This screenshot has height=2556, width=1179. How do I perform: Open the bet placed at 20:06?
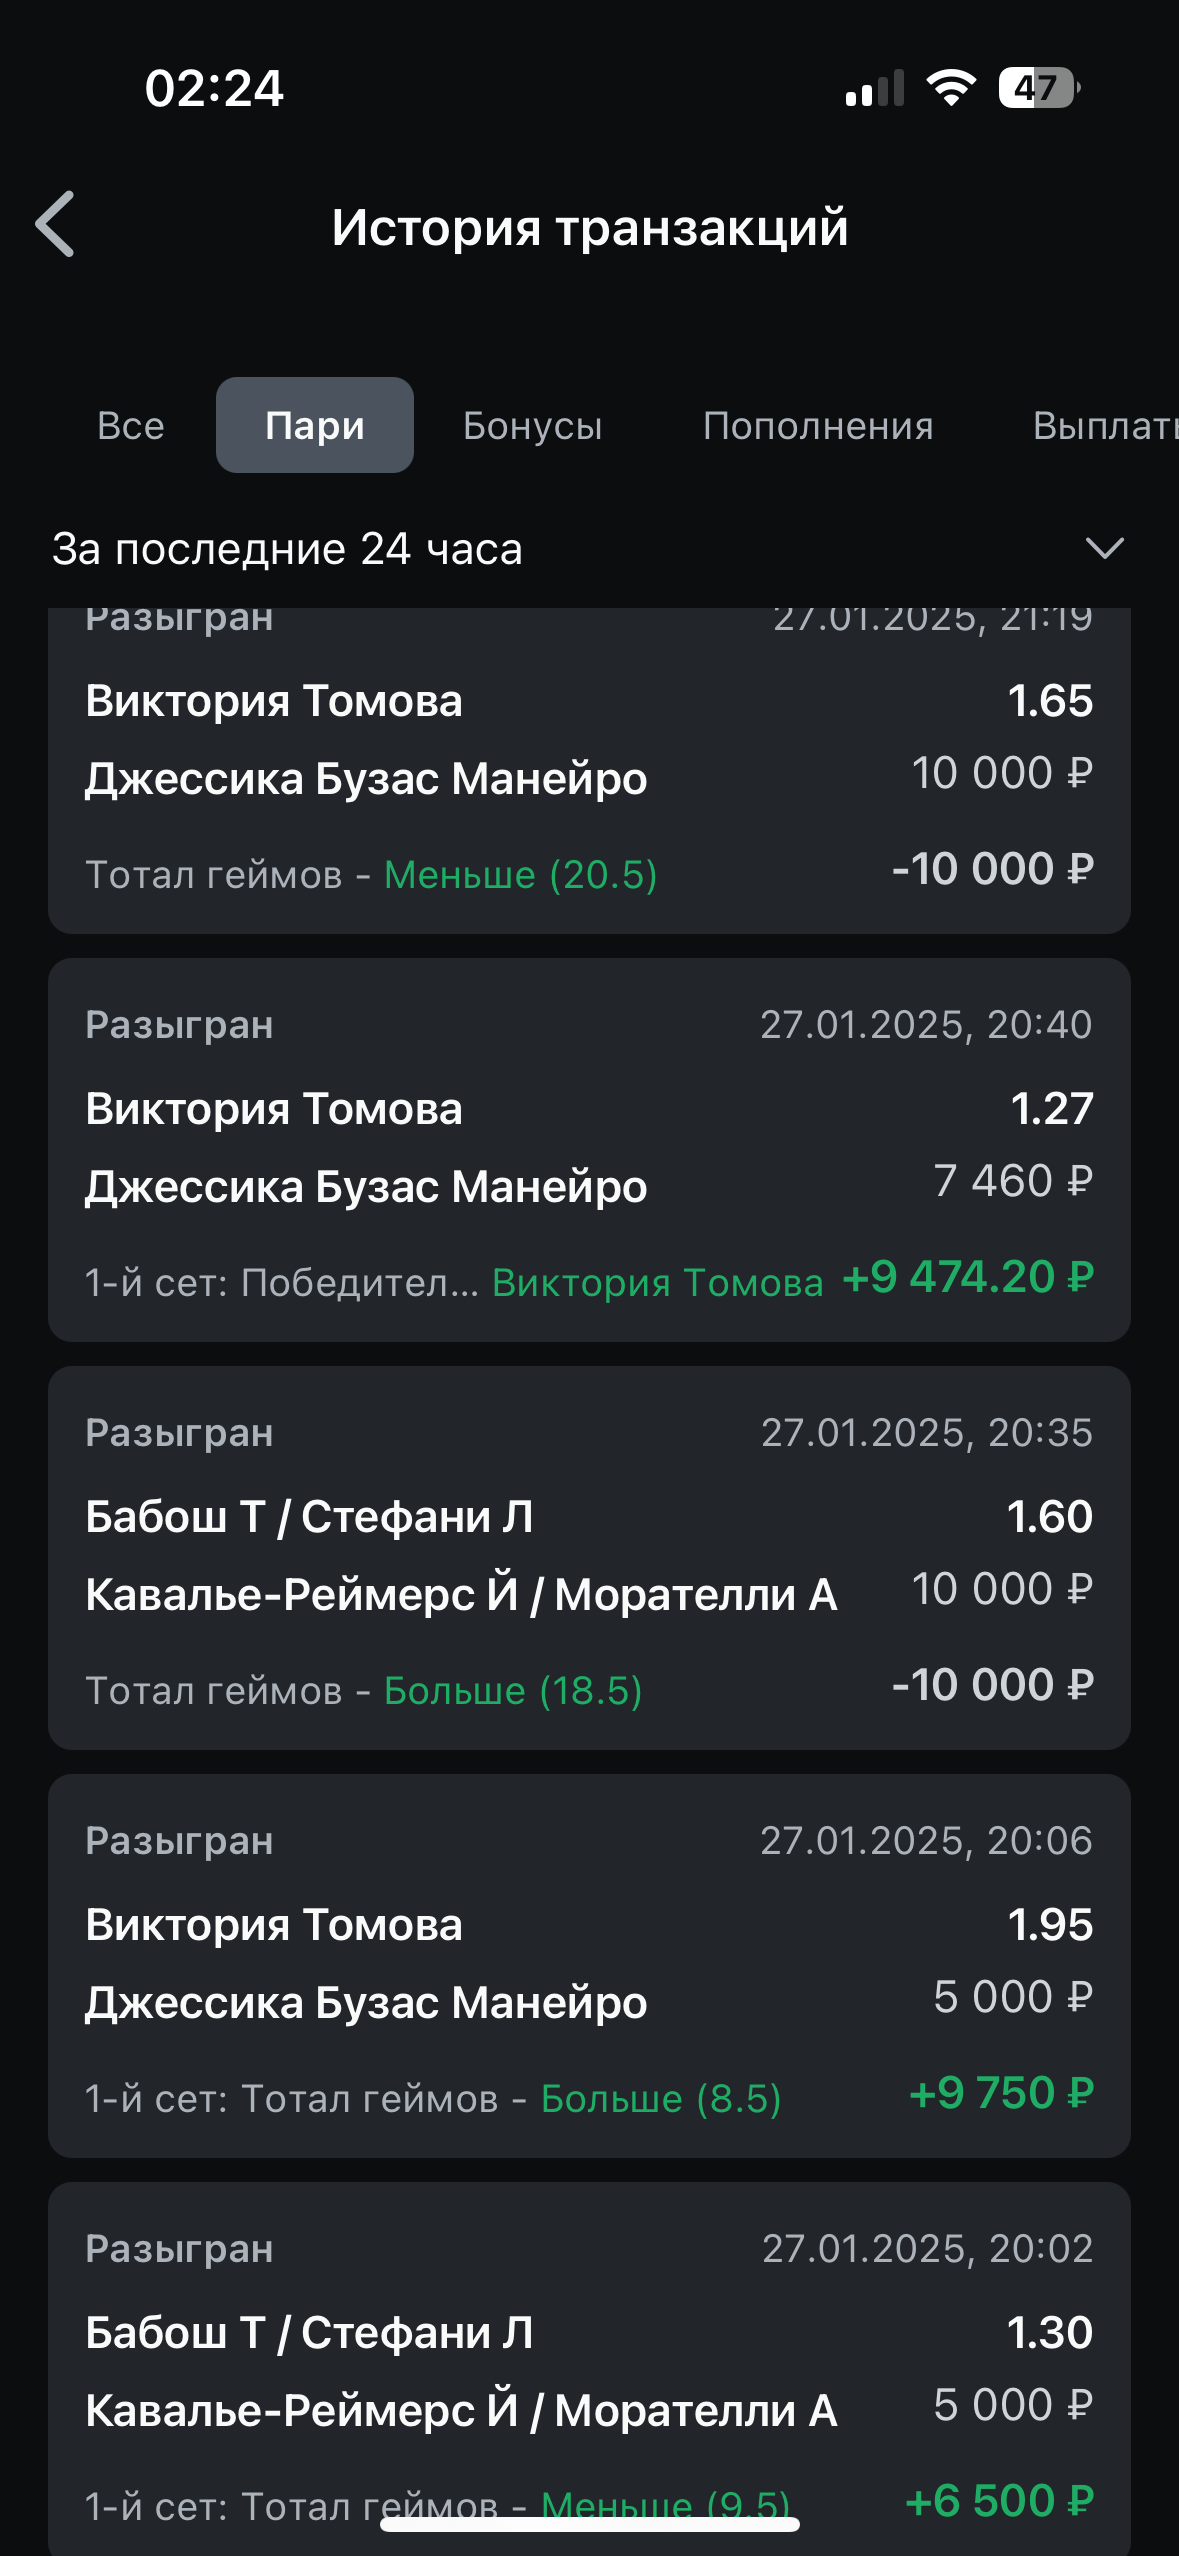(589, 1965)
